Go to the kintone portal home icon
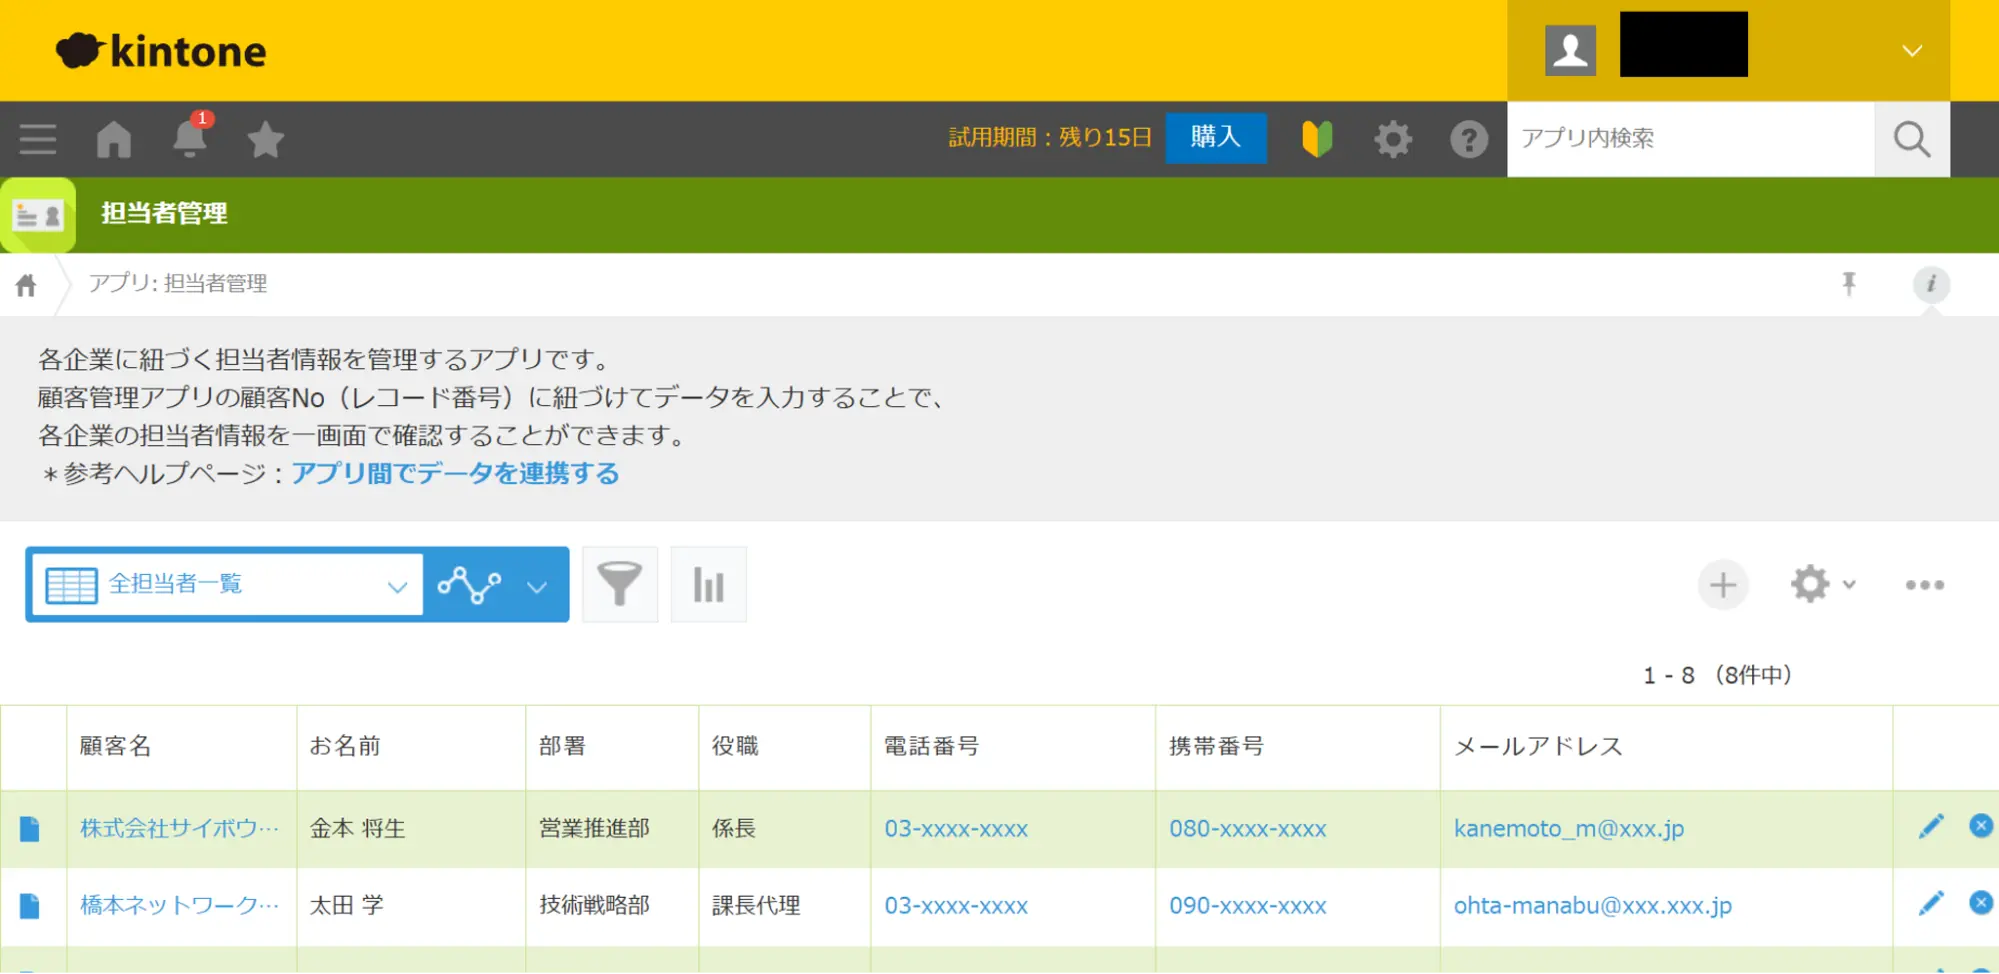This screenshot has width=1999, height=974. click(x=114, y=139)
